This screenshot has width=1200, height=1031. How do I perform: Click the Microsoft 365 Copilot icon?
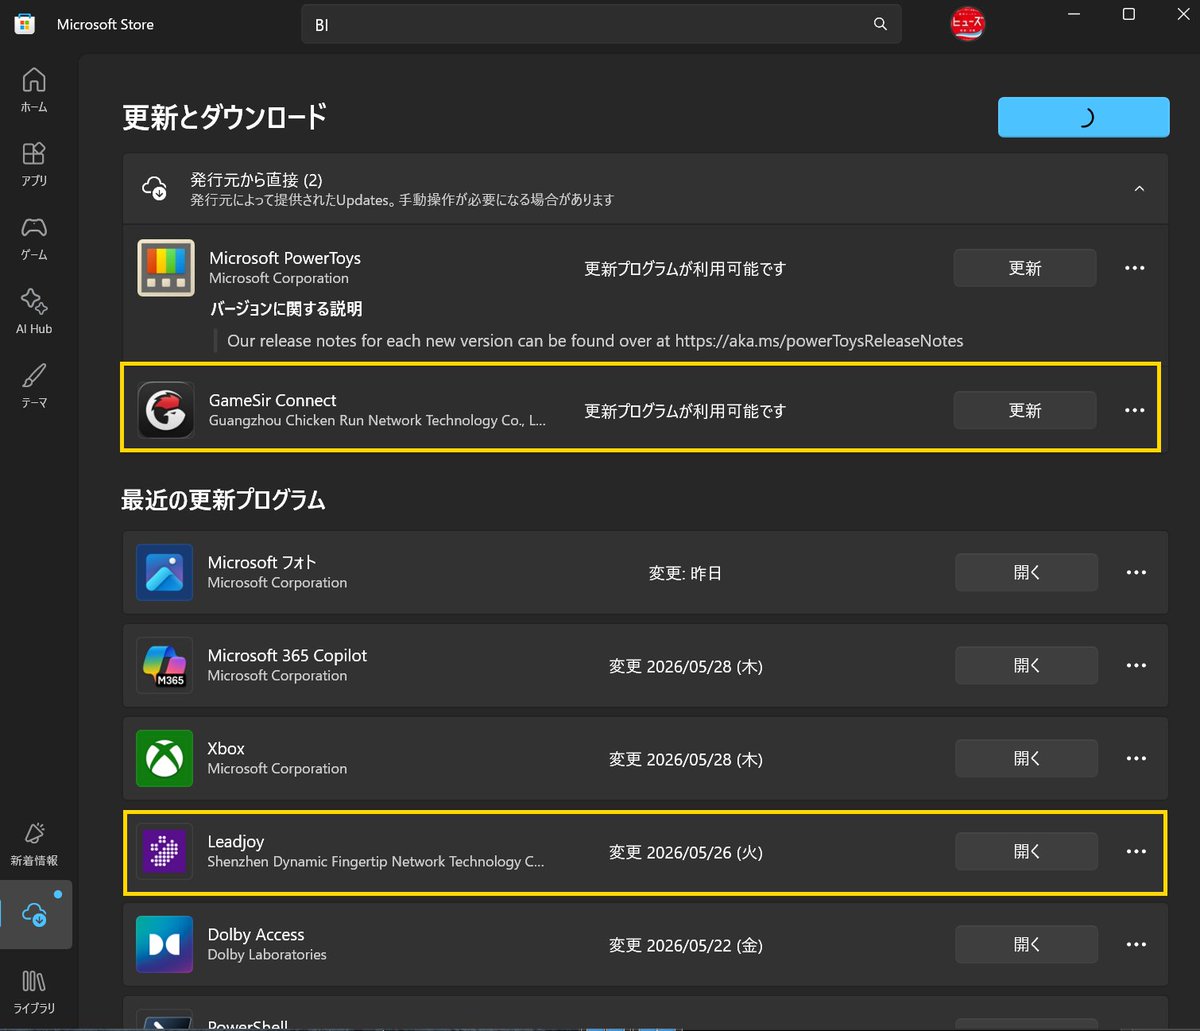(x=165, y=665)
